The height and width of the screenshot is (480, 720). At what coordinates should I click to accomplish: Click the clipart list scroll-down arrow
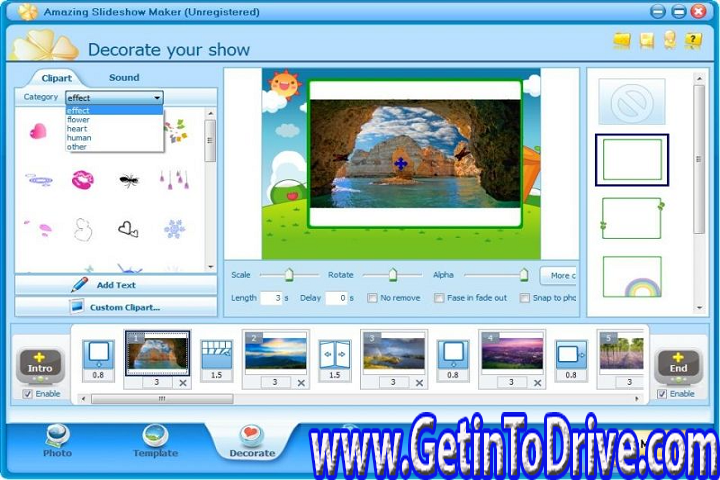(210, 267)
